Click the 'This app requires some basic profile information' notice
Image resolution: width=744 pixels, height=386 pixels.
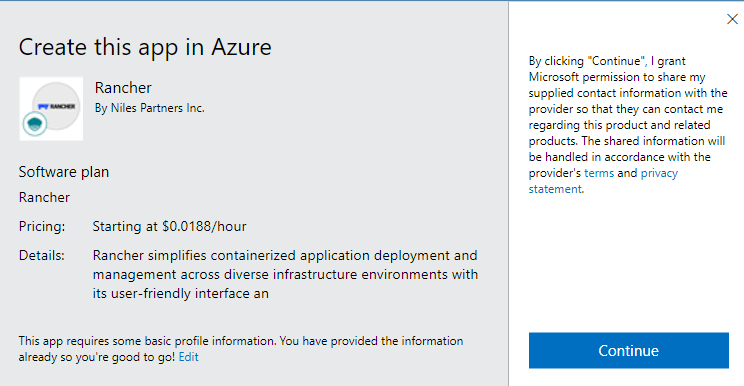click(241, 349)
